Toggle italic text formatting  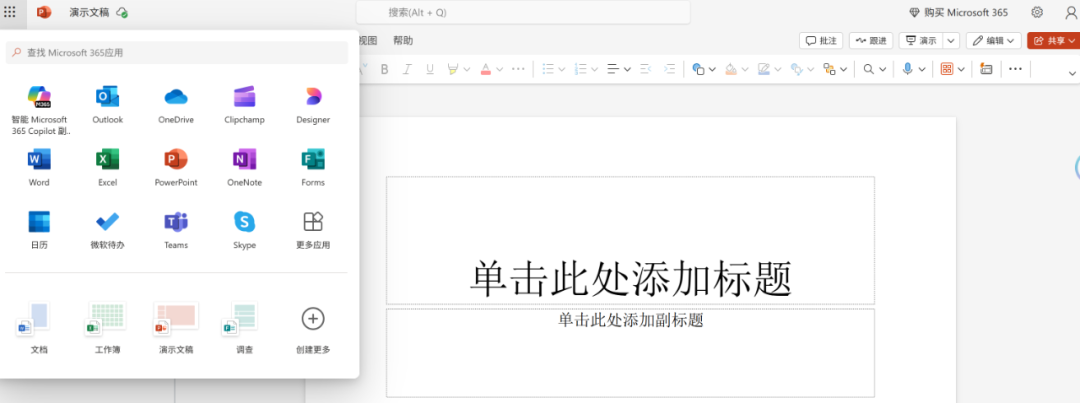tap(406, 69)
